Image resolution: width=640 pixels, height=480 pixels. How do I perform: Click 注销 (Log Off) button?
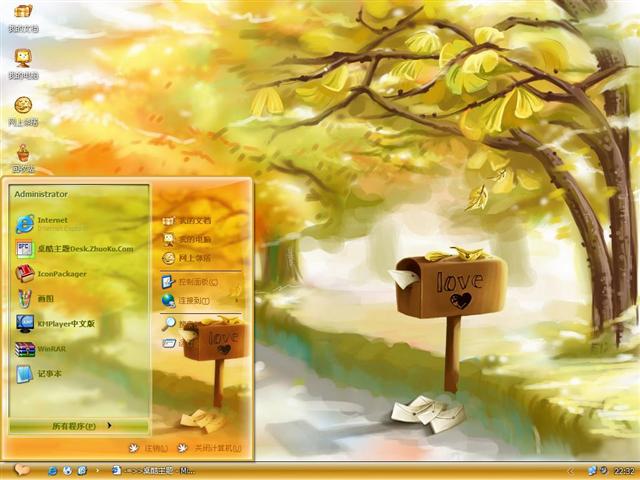pyautogui.click(x=149, y=448)
